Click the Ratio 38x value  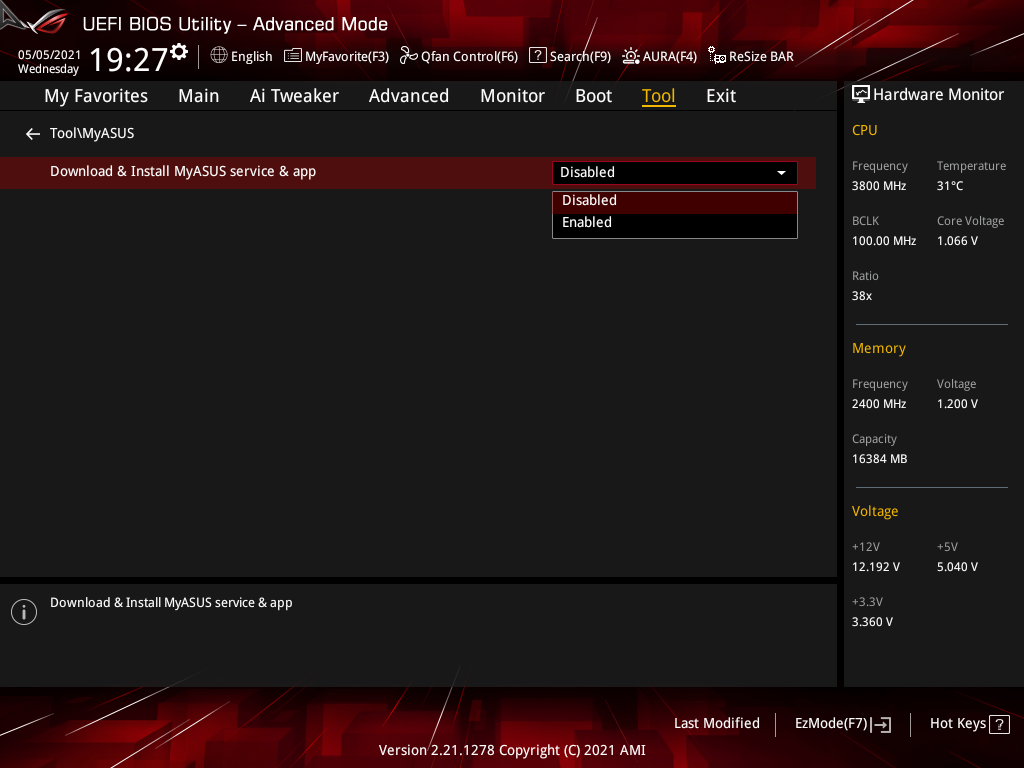tap(861, 296)
